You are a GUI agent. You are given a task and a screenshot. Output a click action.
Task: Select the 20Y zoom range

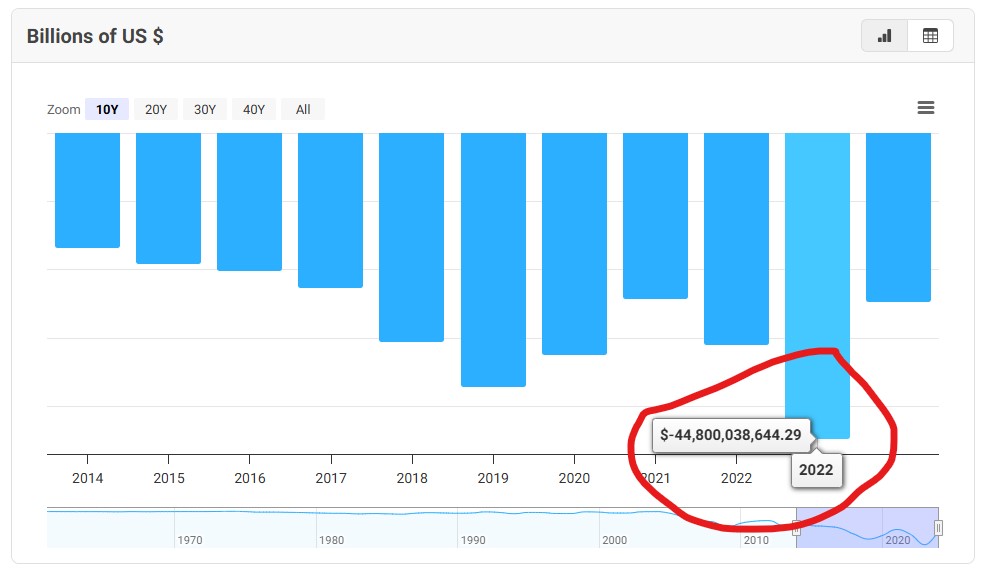point(156,110)
